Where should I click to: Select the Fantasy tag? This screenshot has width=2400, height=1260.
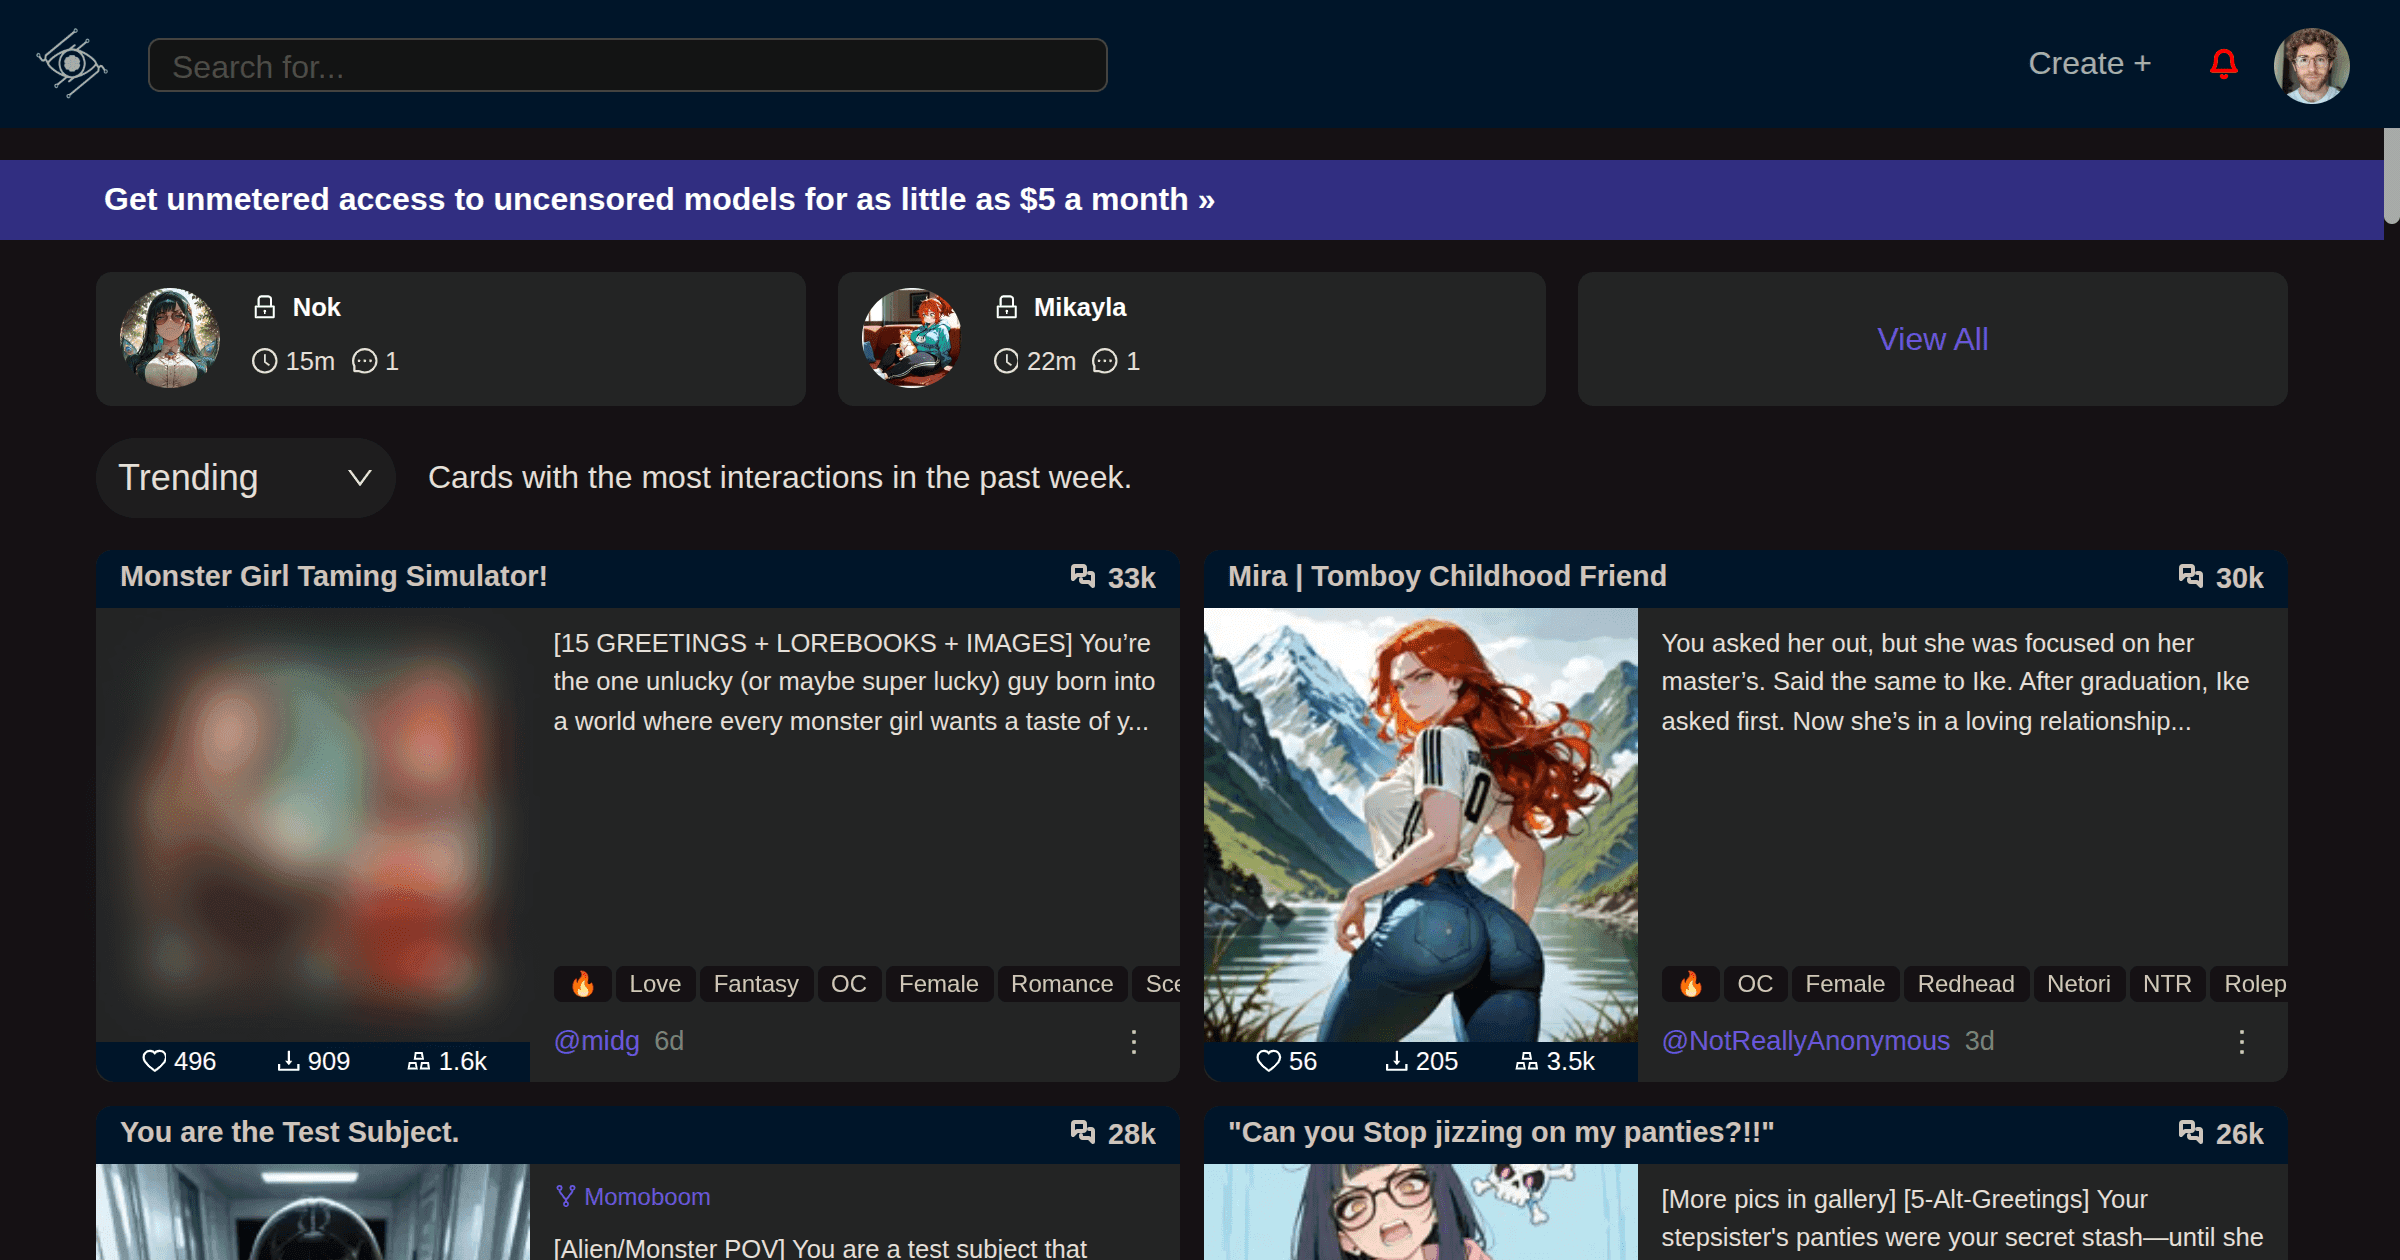pos(755,984)
